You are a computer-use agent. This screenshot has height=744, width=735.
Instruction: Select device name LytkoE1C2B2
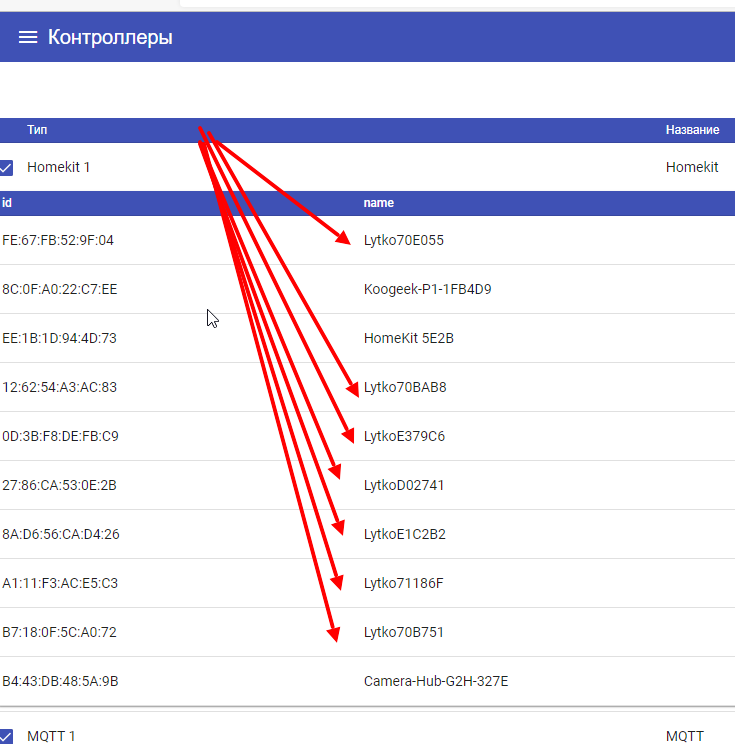click(x=405, y=534)
